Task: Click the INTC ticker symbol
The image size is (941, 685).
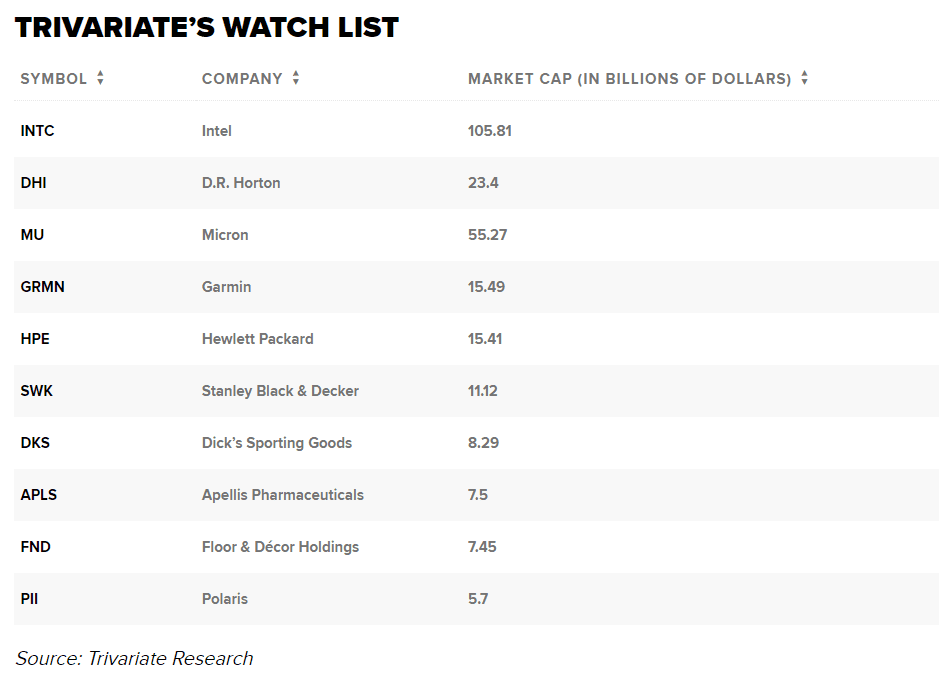Action: [x=37, y=131]
